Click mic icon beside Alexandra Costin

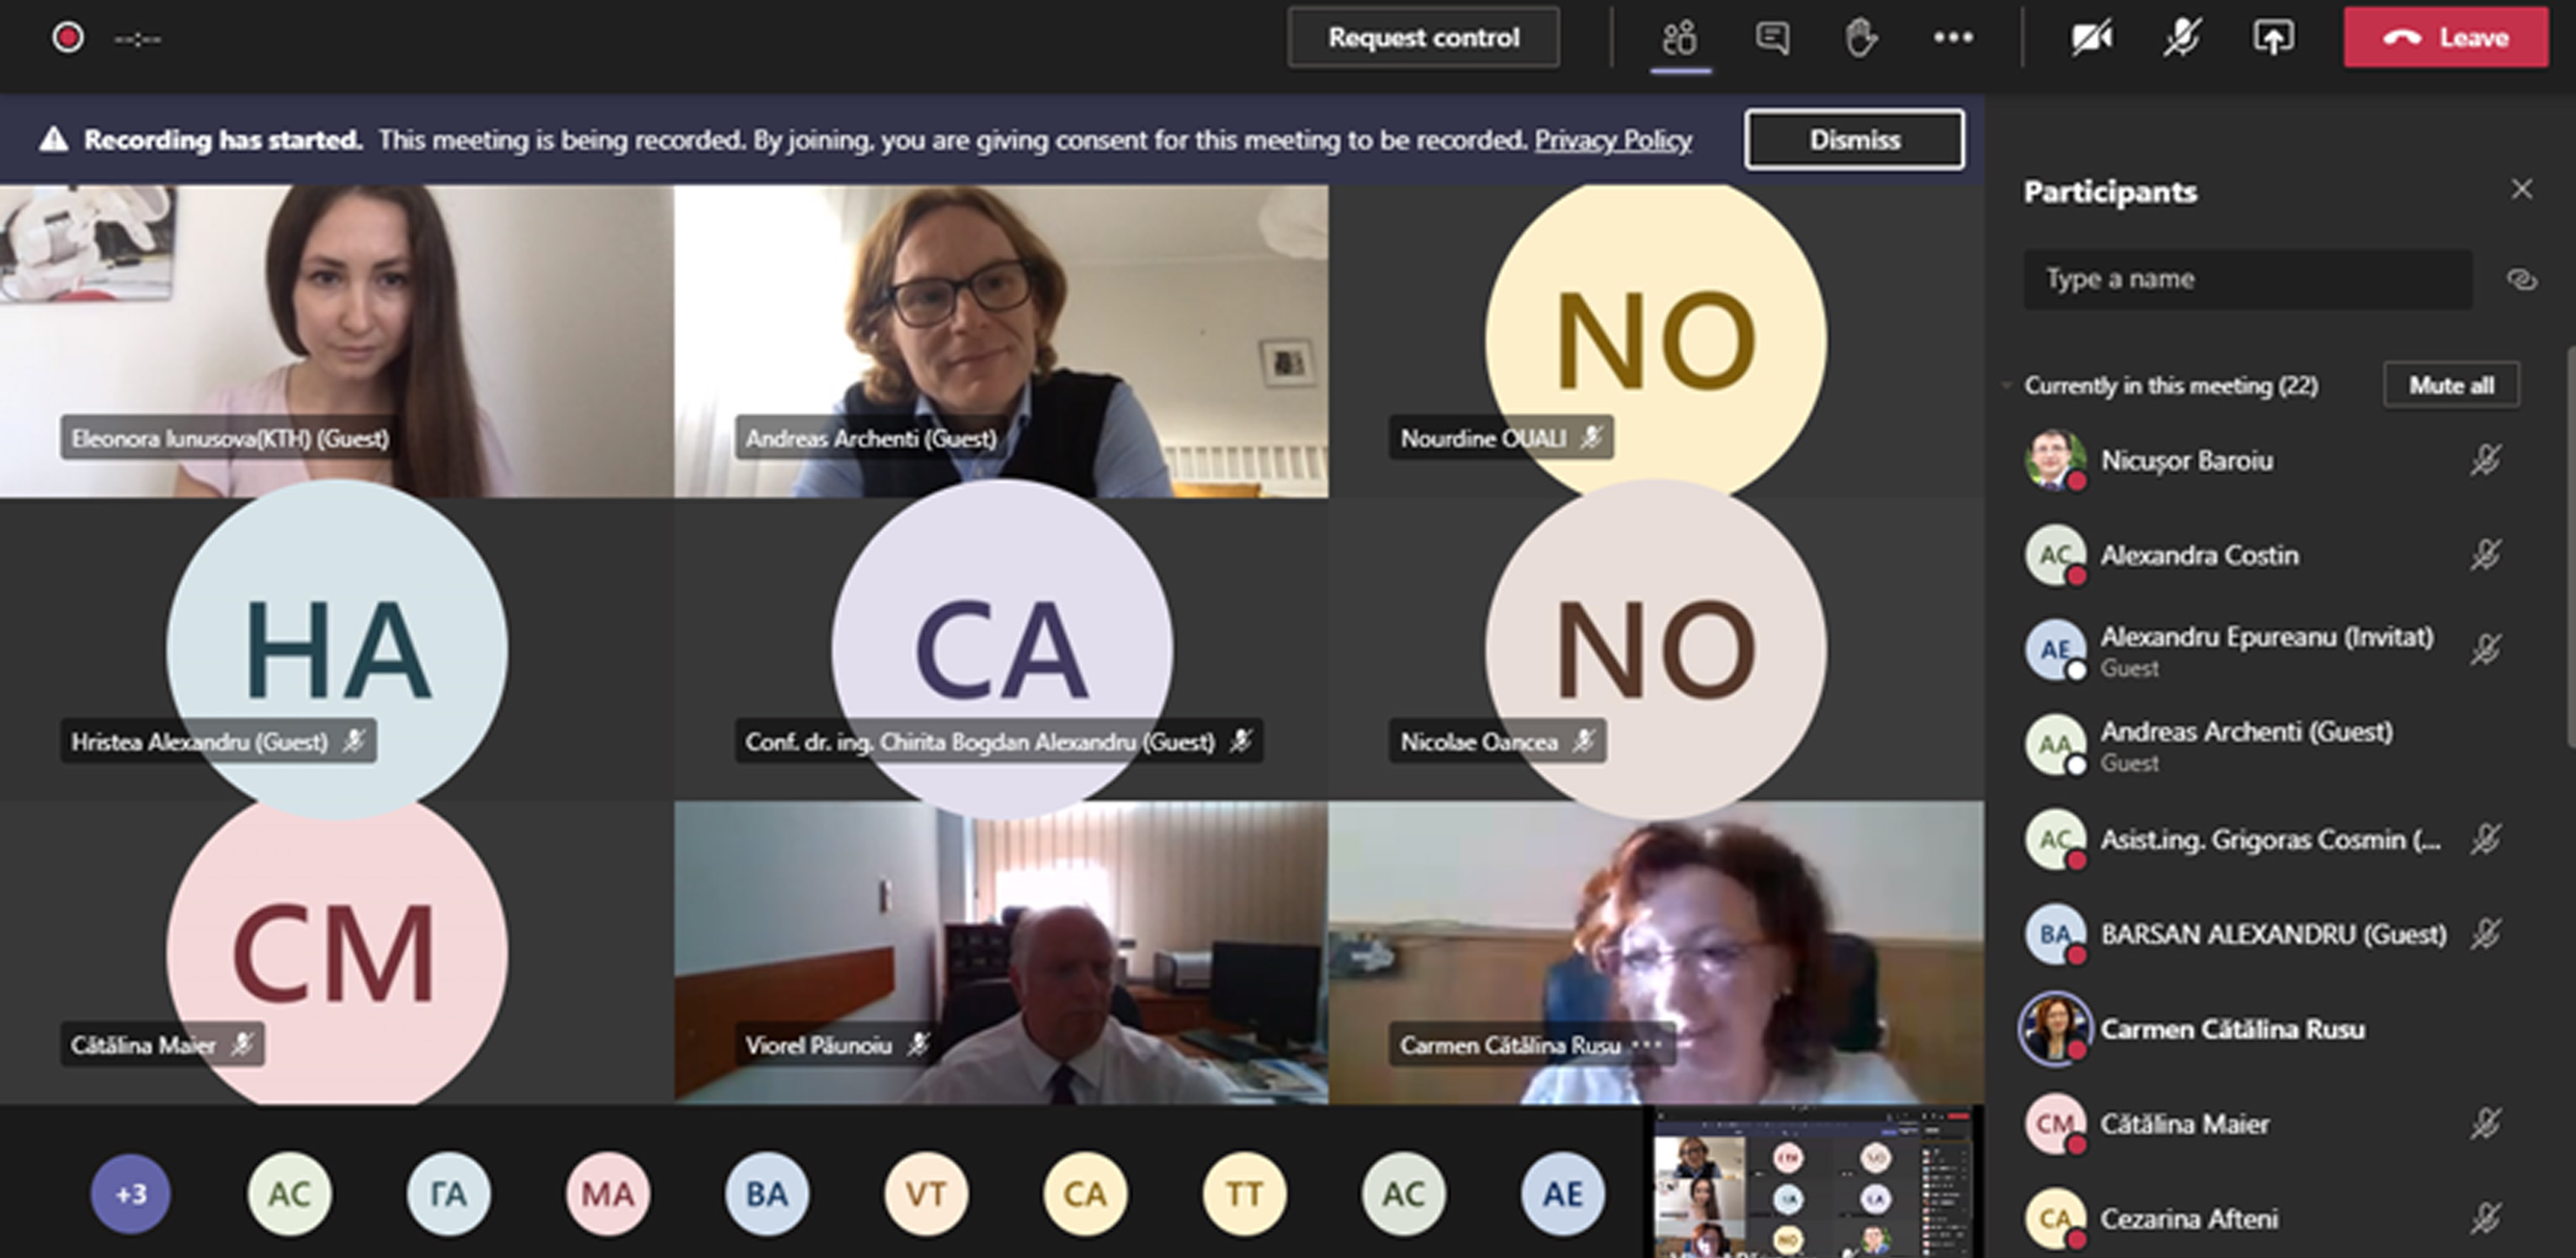click(2485, 555)
